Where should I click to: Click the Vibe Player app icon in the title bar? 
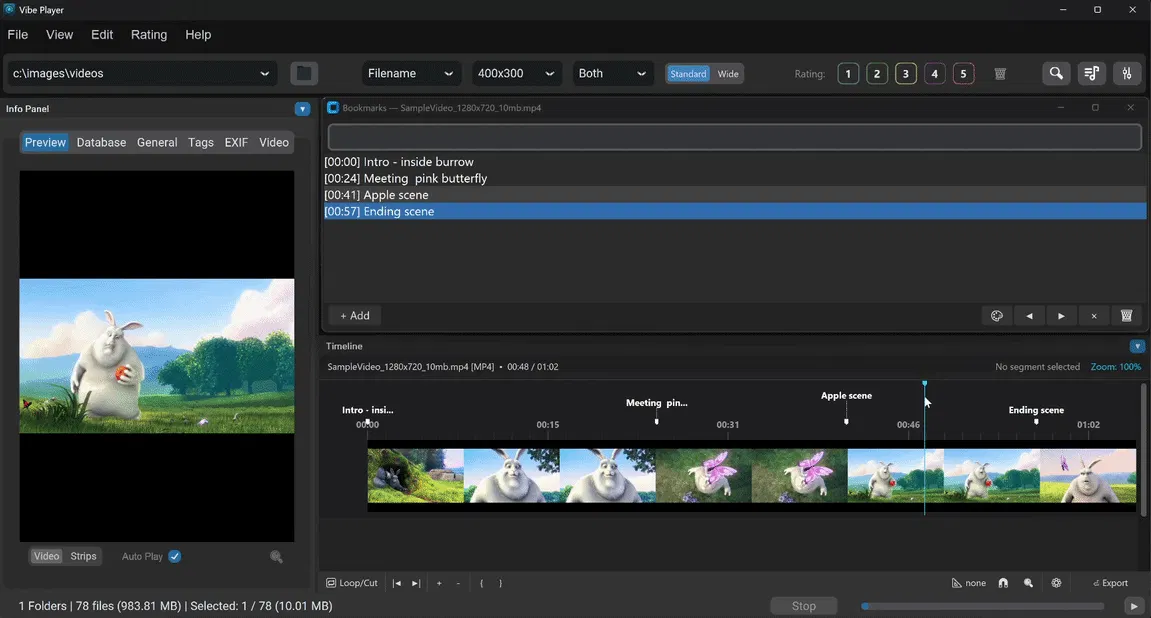tap(9, 9)
